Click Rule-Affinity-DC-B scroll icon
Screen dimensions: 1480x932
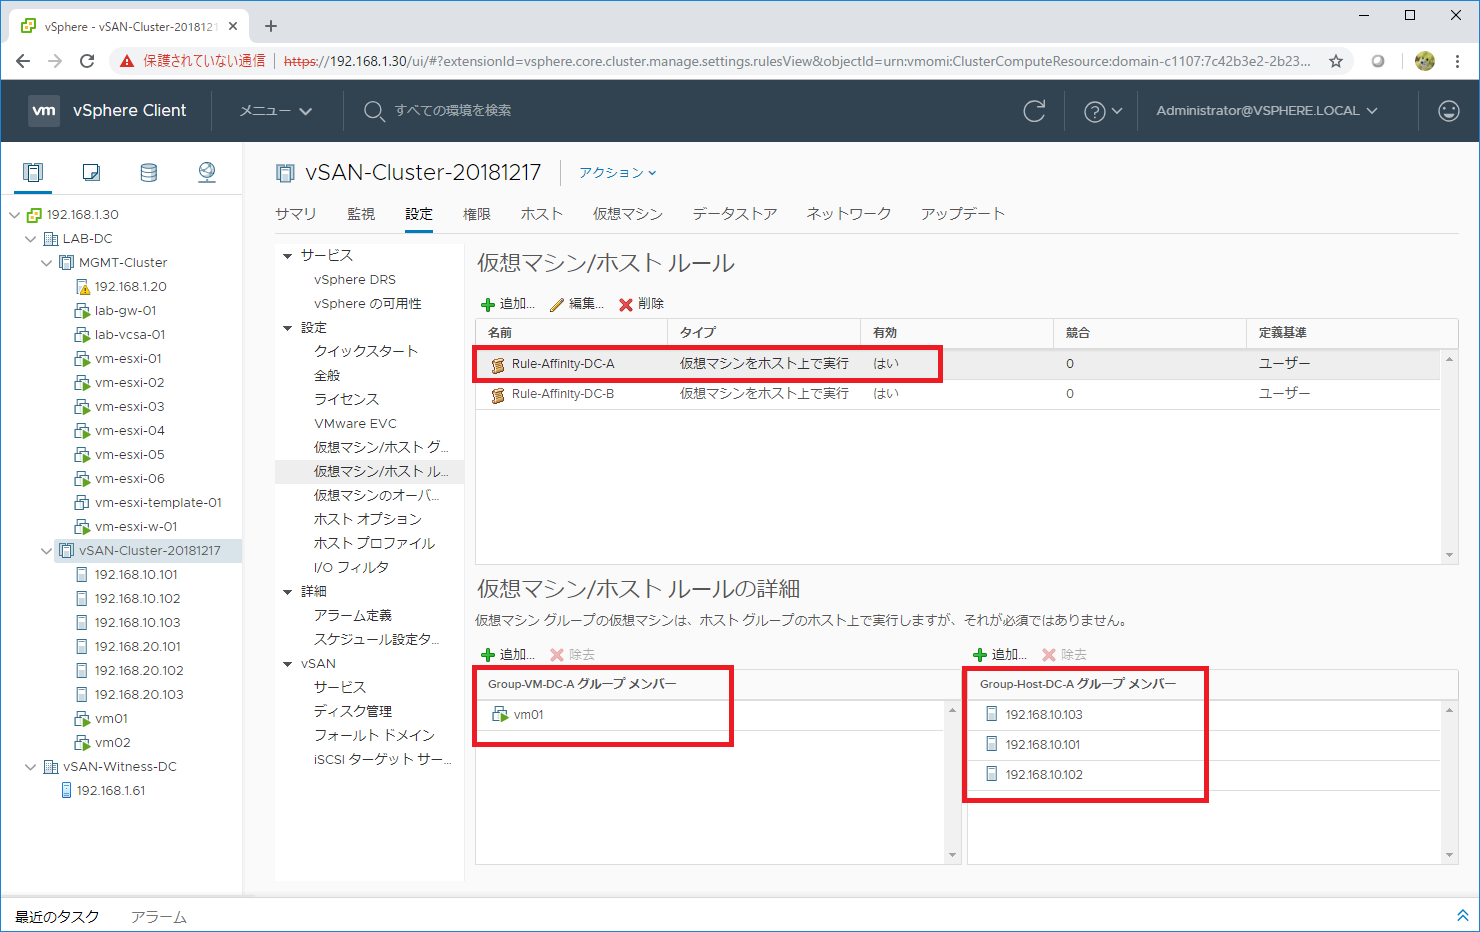point(498,395)
